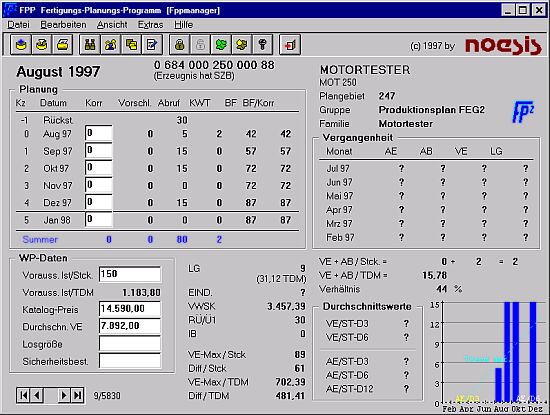Click the key toolbar icon
Screen dimensions: 550x415
pyautogui.click(x=262, y=45)
